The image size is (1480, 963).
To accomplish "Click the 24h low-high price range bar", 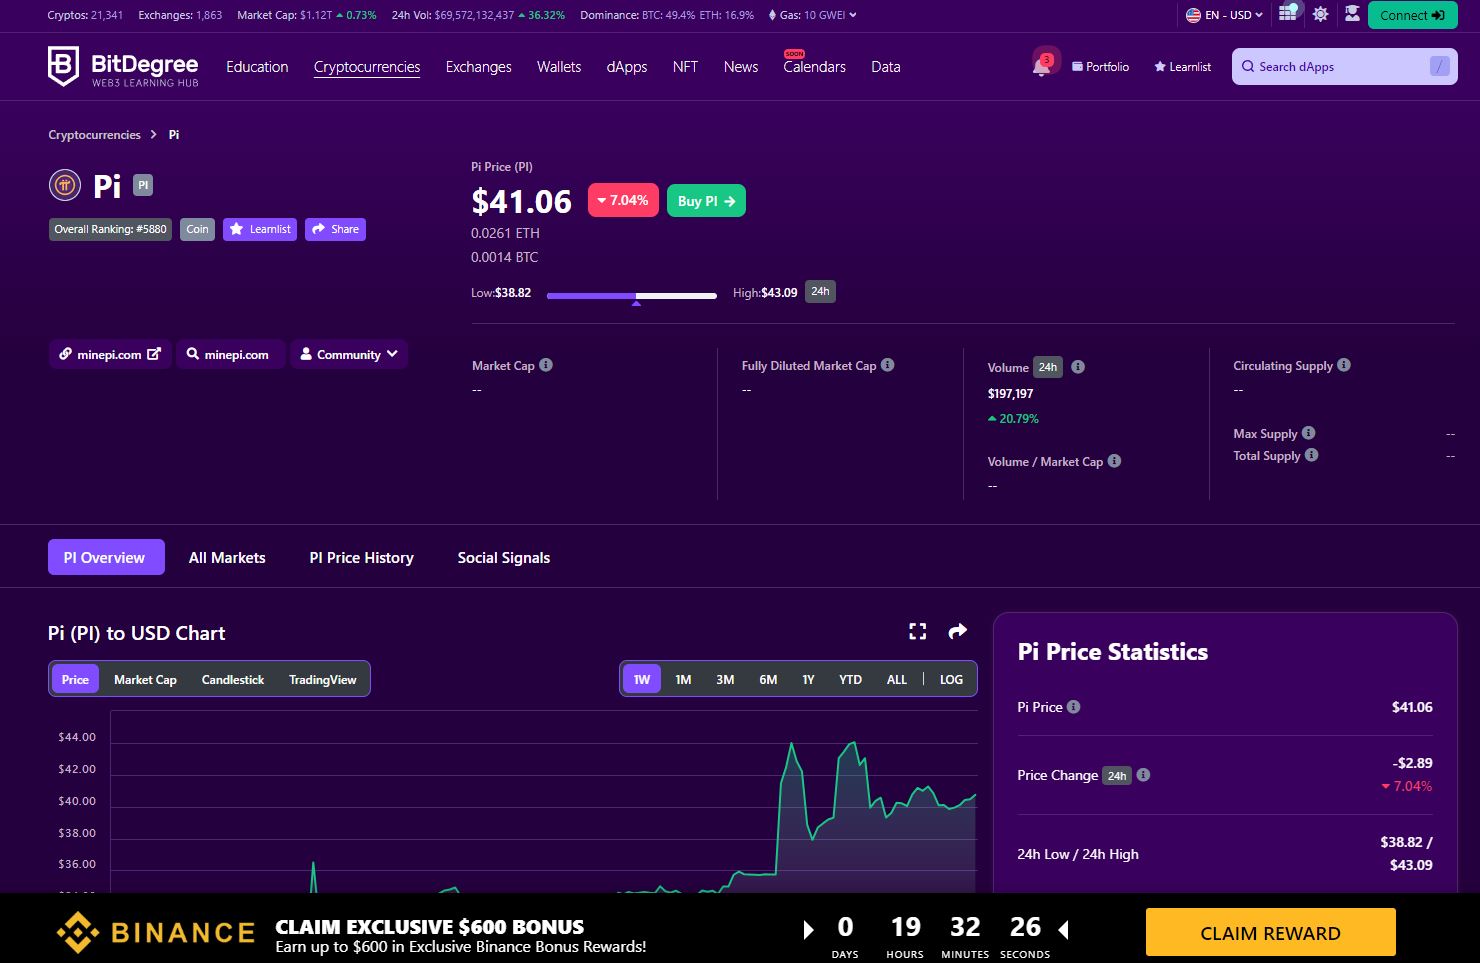I will pos(632,296).
